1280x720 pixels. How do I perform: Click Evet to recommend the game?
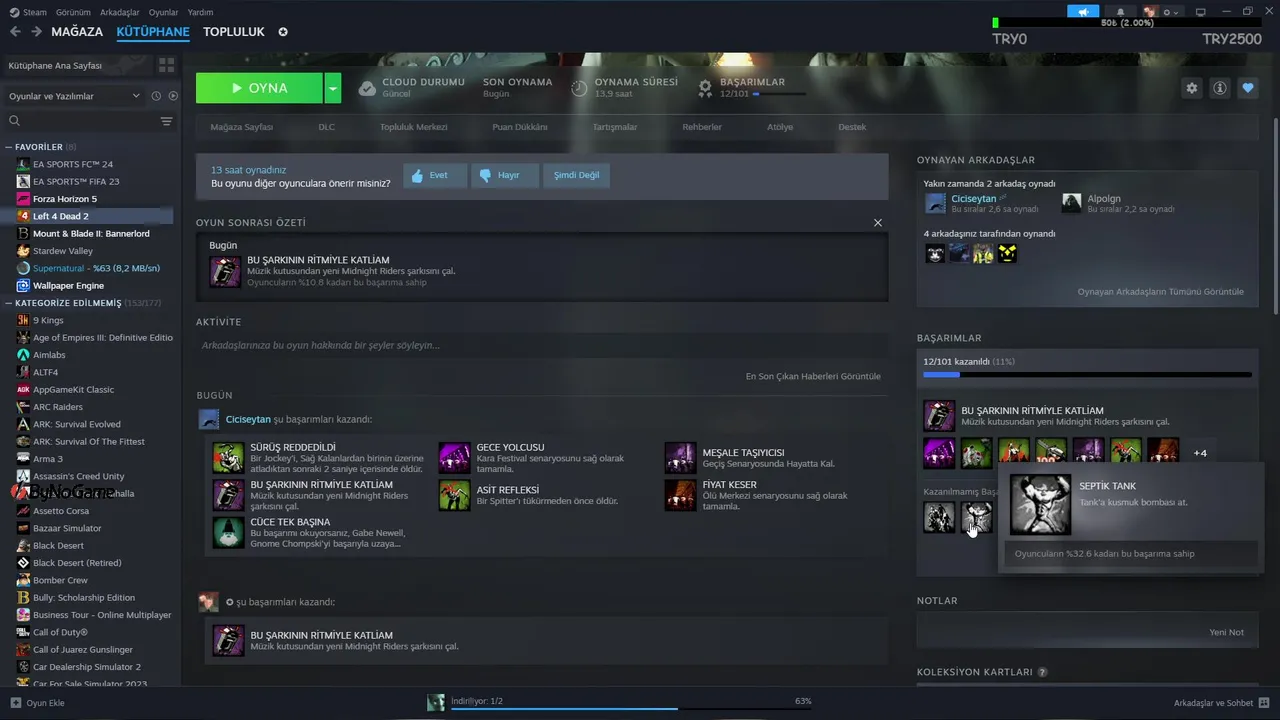pyautogui.click(x=435, y=175)
